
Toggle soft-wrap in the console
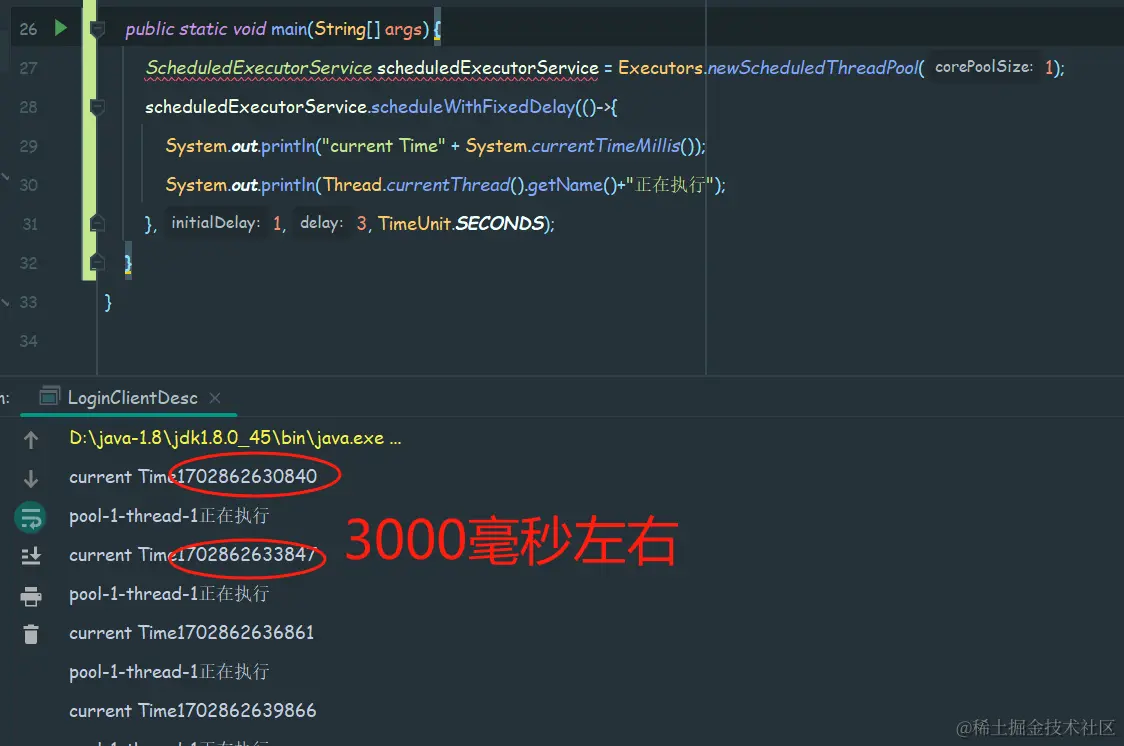coord(30,516)
